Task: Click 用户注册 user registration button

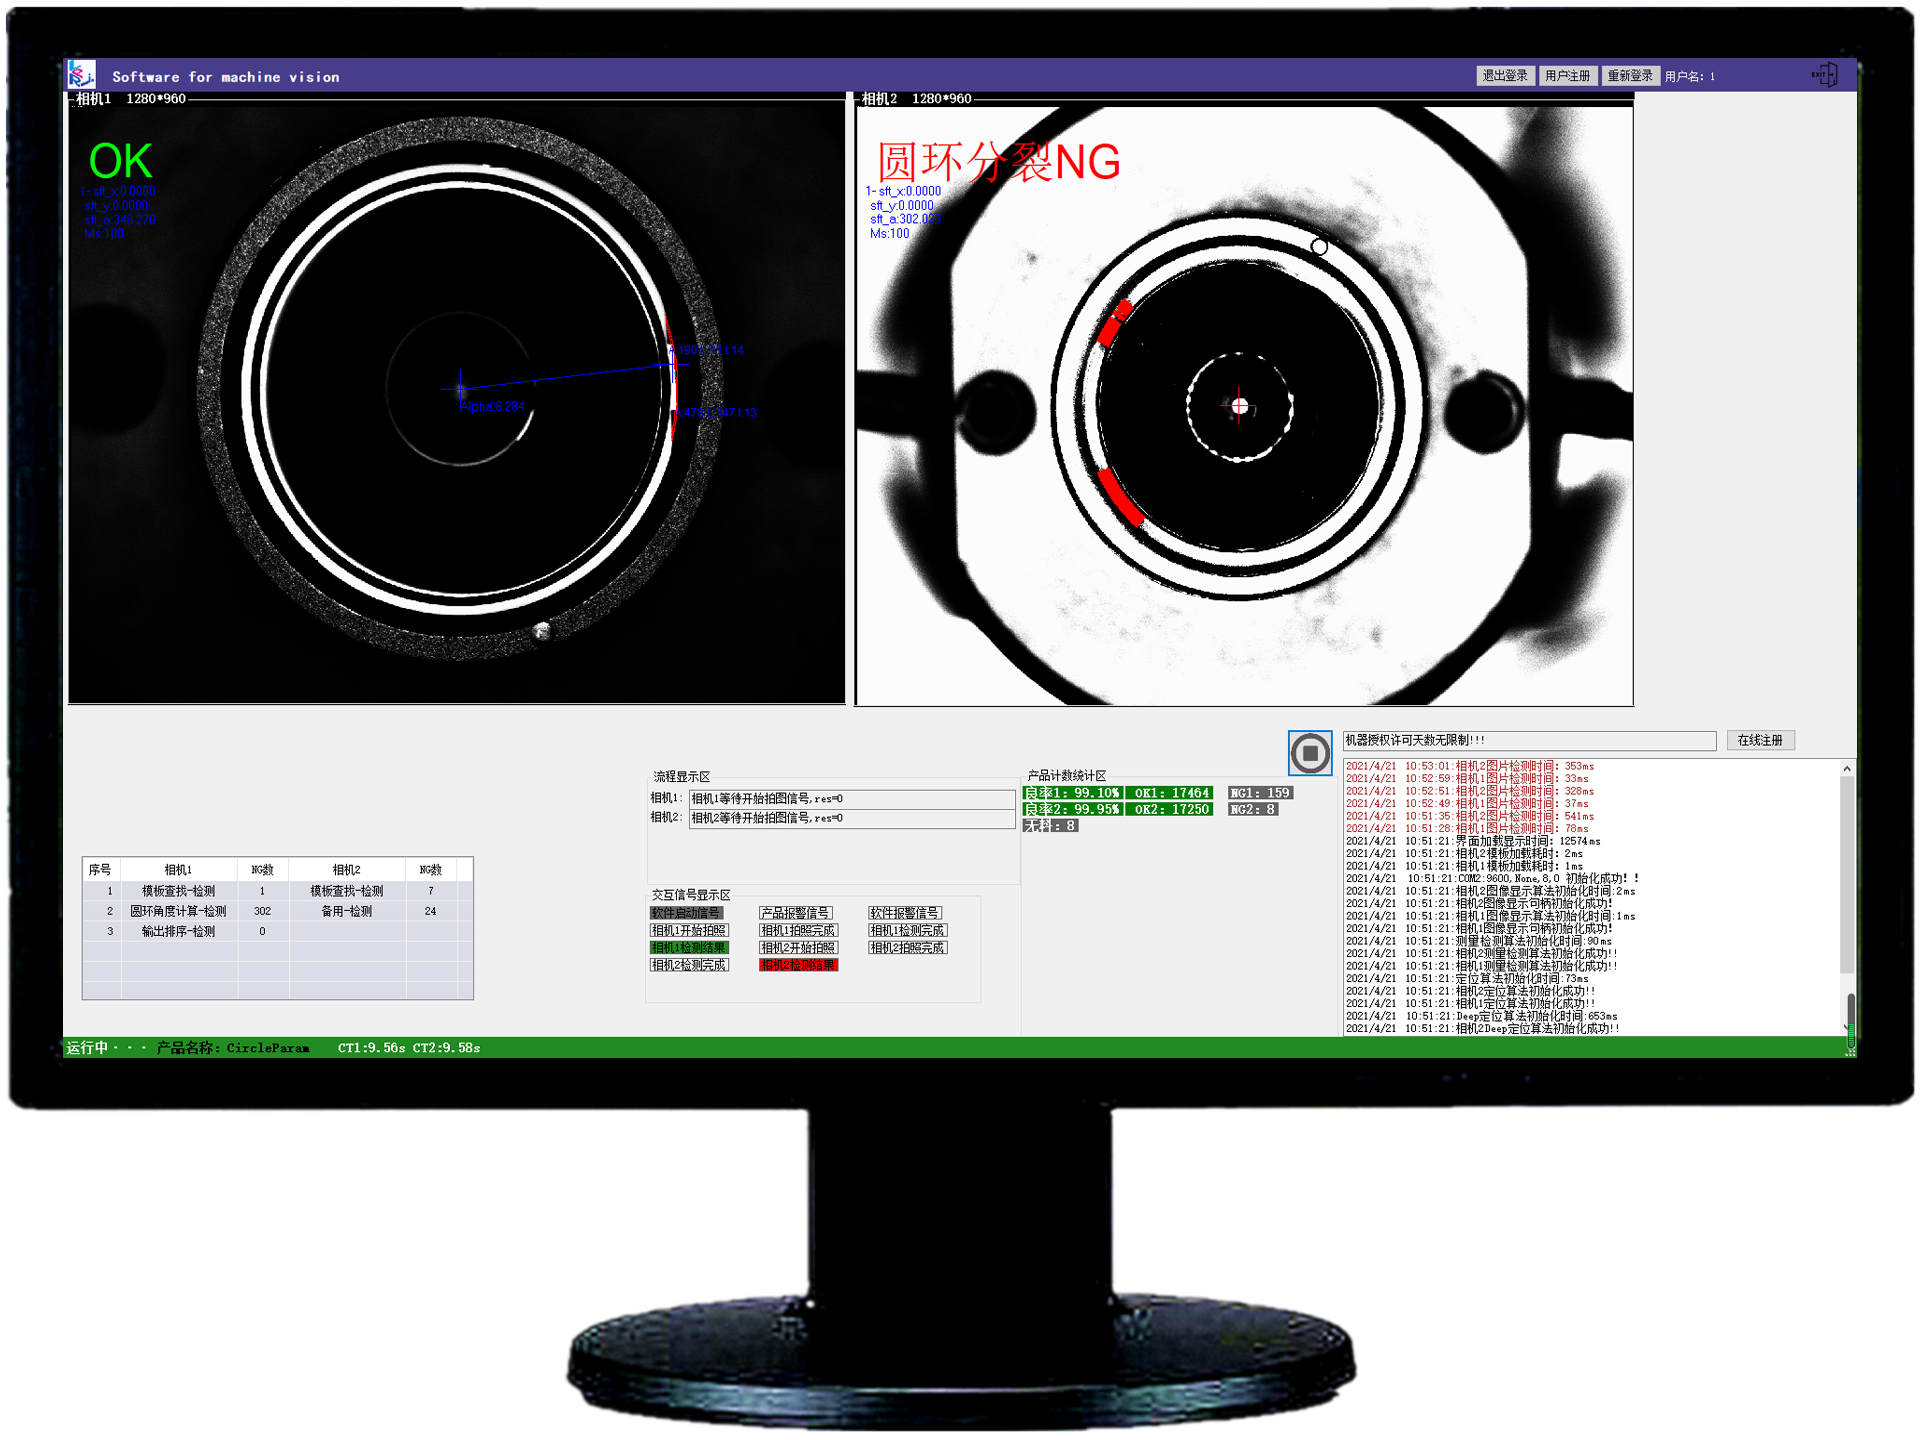Action: (x=1566, y=76)
